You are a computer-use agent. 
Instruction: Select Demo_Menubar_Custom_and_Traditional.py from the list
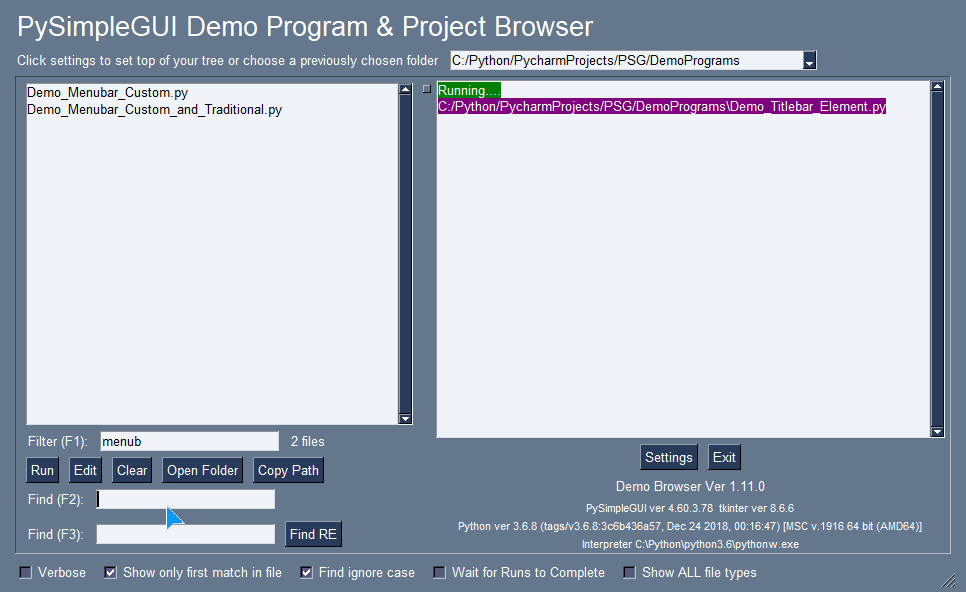[140, 110]
